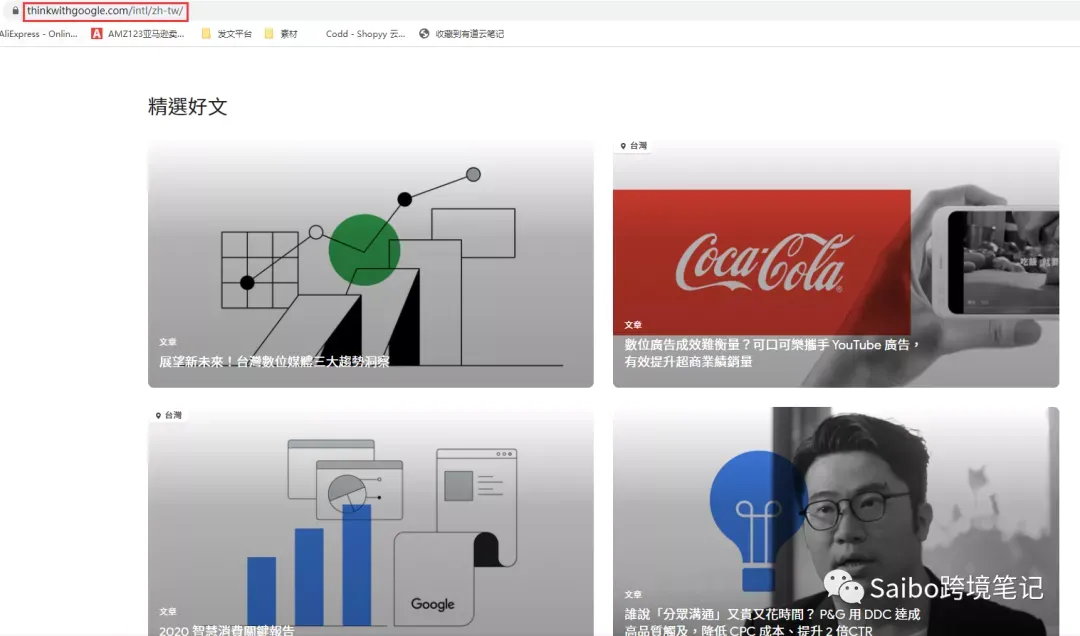This screenshot has width=1080, height=636.
Task: Click the globe icon beside 收藏到有道云笔记
Action: [424, 33]
